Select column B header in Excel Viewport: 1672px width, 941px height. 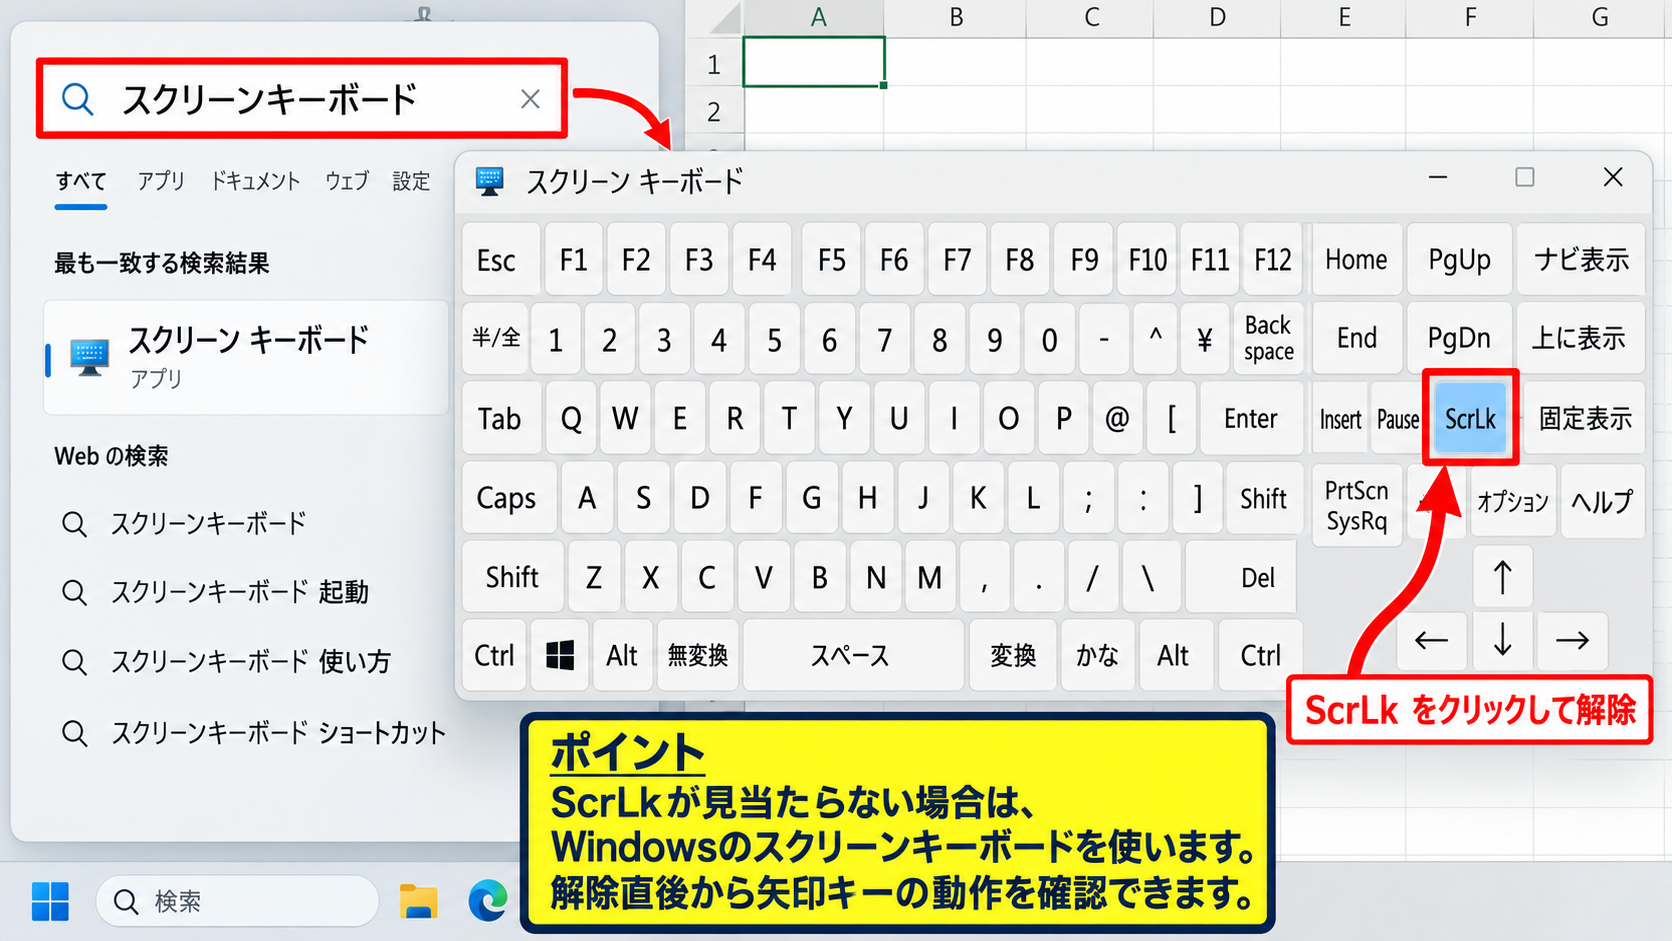coord(956,17)
